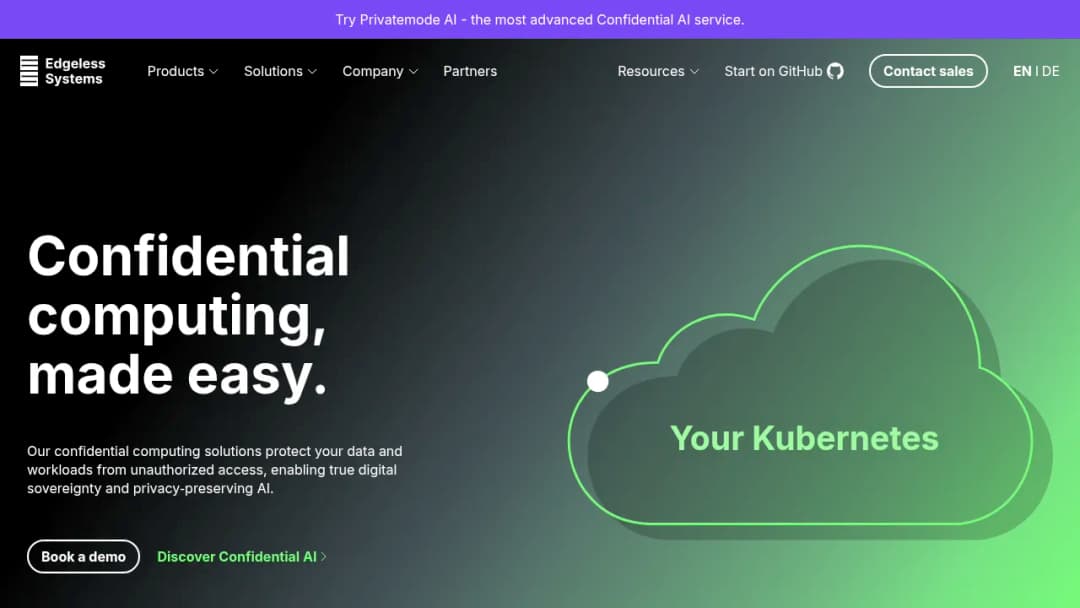Switch language to EN
1080x608 pixels.
point(1021,71)
